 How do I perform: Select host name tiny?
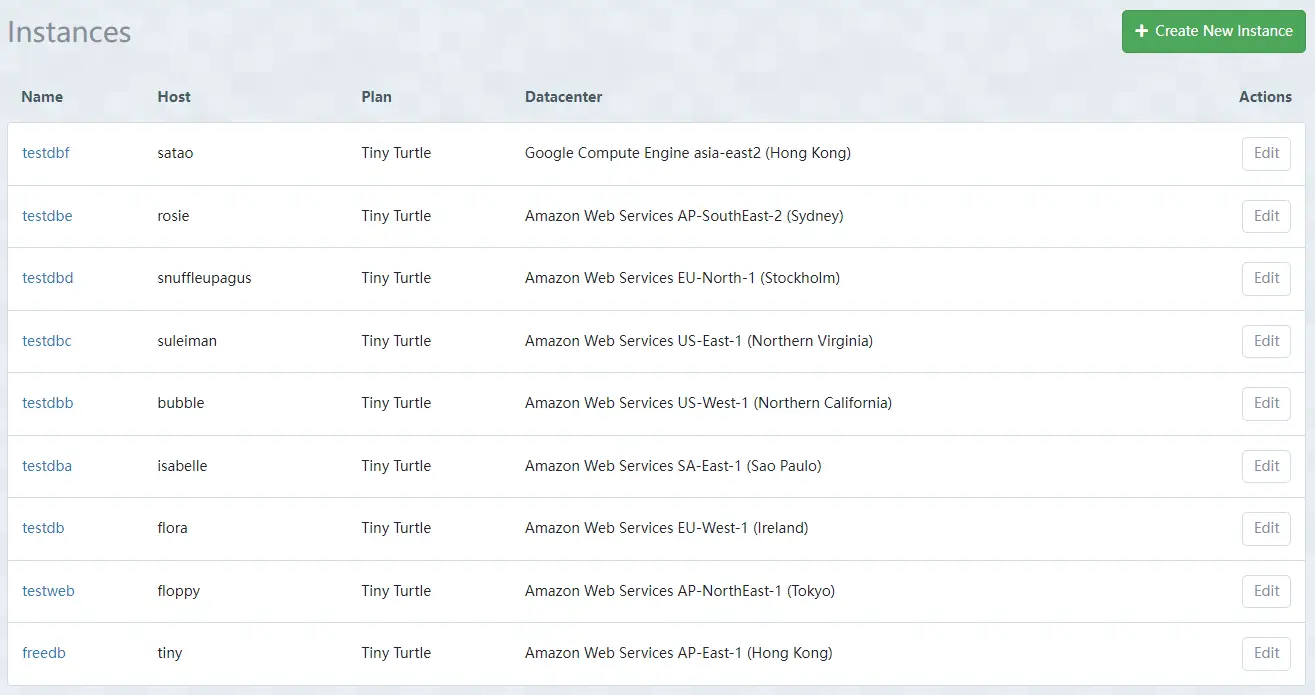point(170,653)
